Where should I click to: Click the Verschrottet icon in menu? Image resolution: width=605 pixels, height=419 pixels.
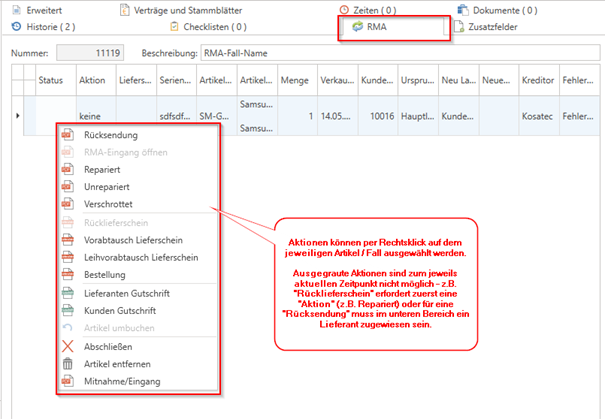pos(68,204)
